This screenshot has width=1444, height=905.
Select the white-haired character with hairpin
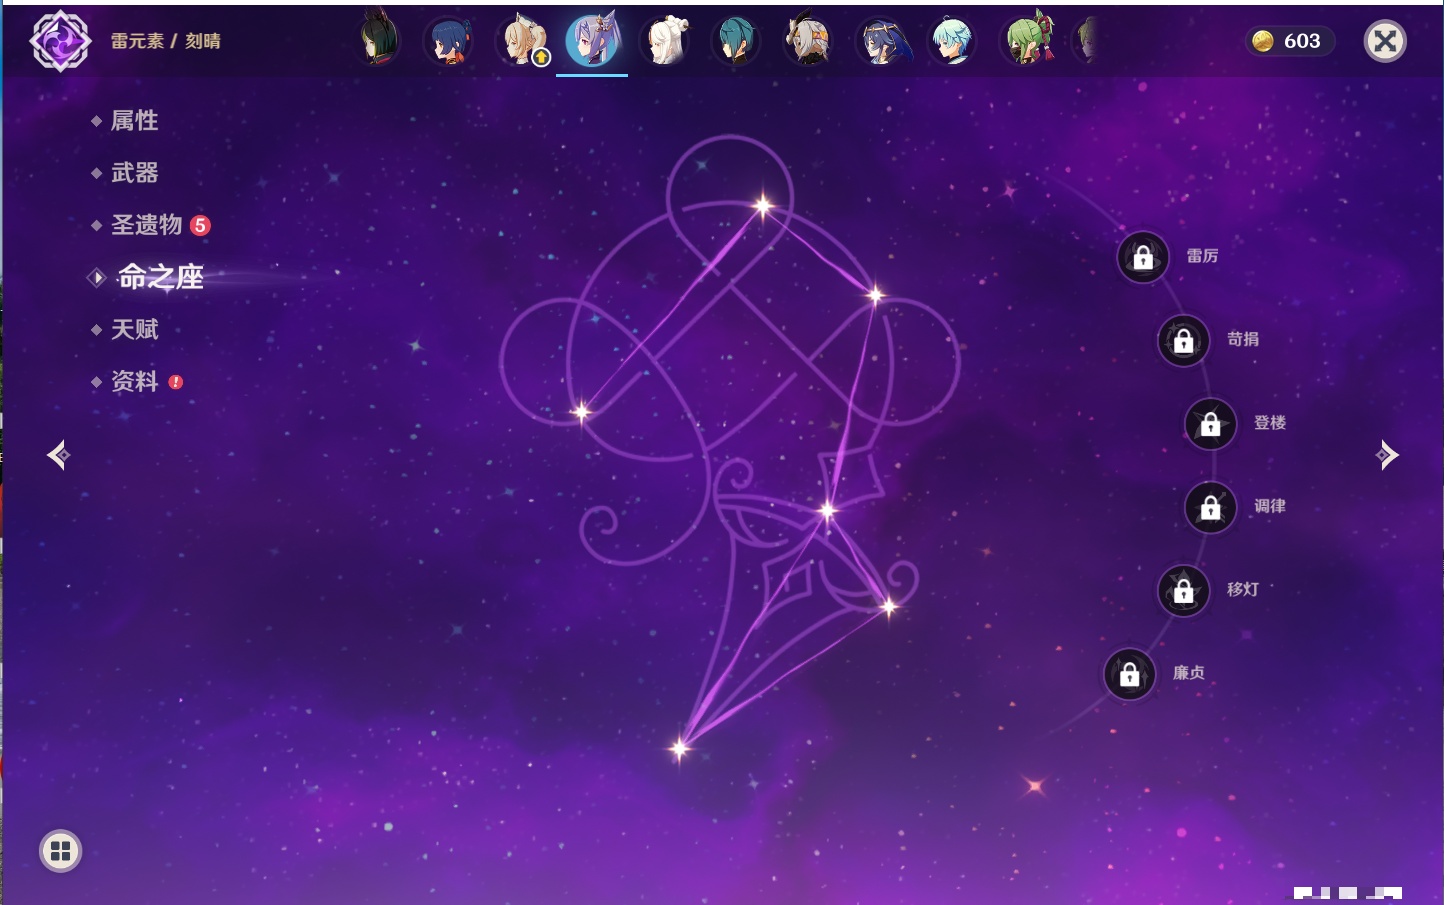[665, 41]
